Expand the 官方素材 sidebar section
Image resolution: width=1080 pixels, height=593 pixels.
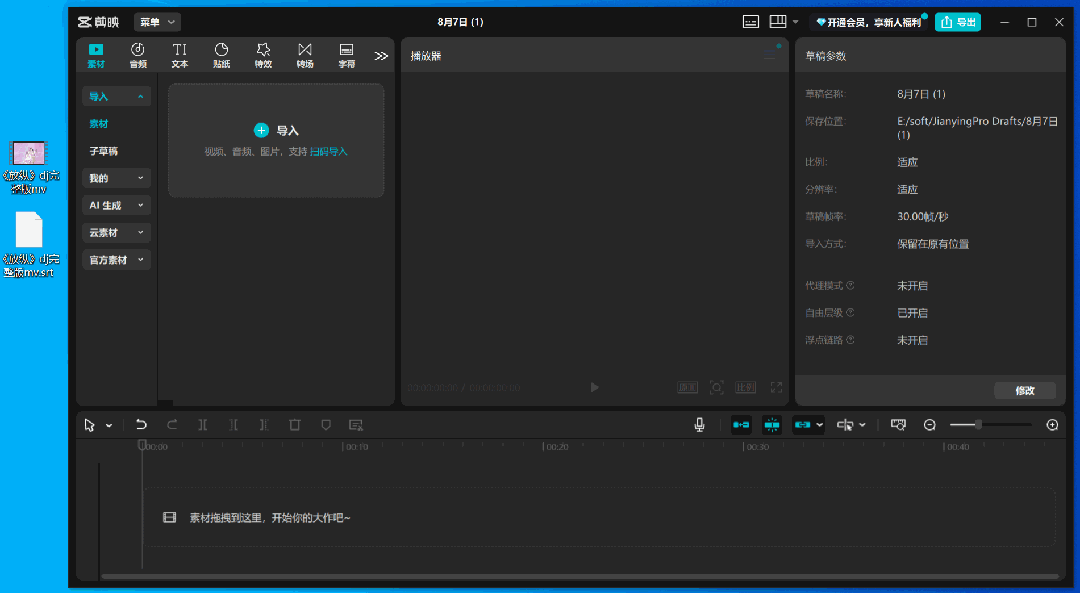pyautogui.click(x=116, y=260)
